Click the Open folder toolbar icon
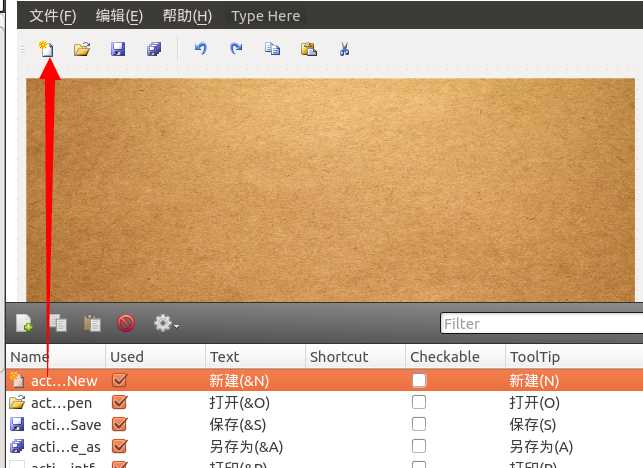643x468 pixels. click(82, 49)
